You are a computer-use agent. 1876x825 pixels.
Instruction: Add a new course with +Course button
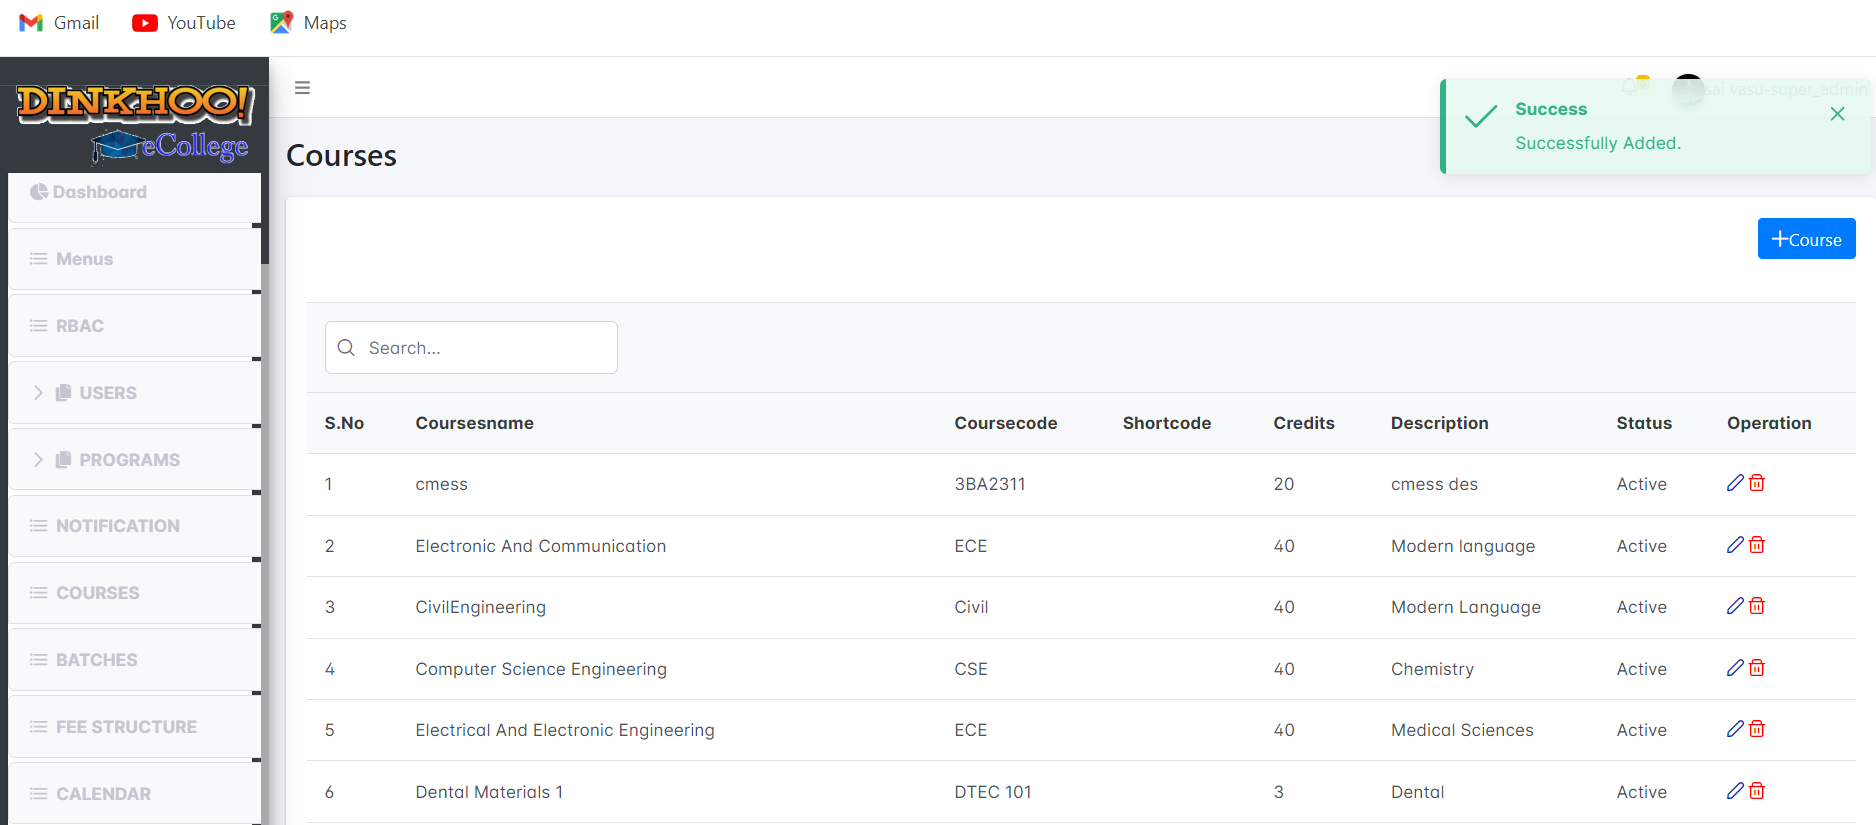click(1806, 239)
